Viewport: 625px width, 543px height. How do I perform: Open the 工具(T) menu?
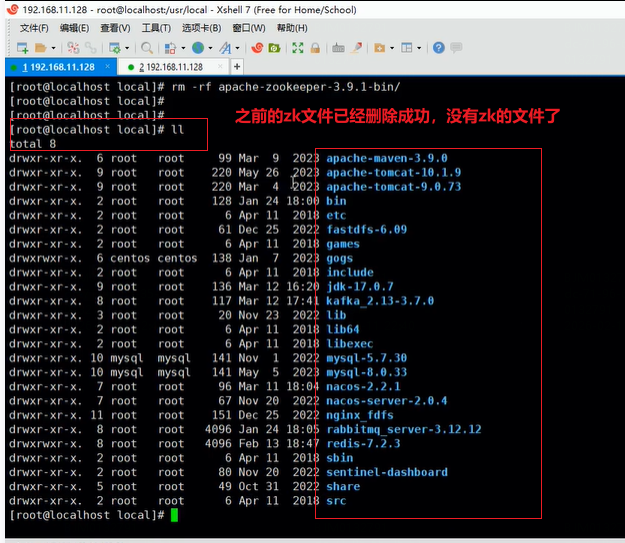pos(156,28)
